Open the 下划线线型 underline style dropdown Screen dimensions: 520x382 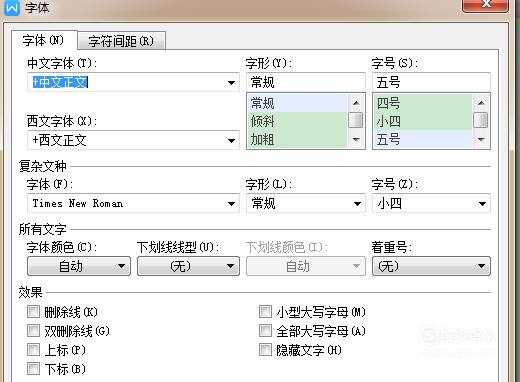click(x=188, y=266)
